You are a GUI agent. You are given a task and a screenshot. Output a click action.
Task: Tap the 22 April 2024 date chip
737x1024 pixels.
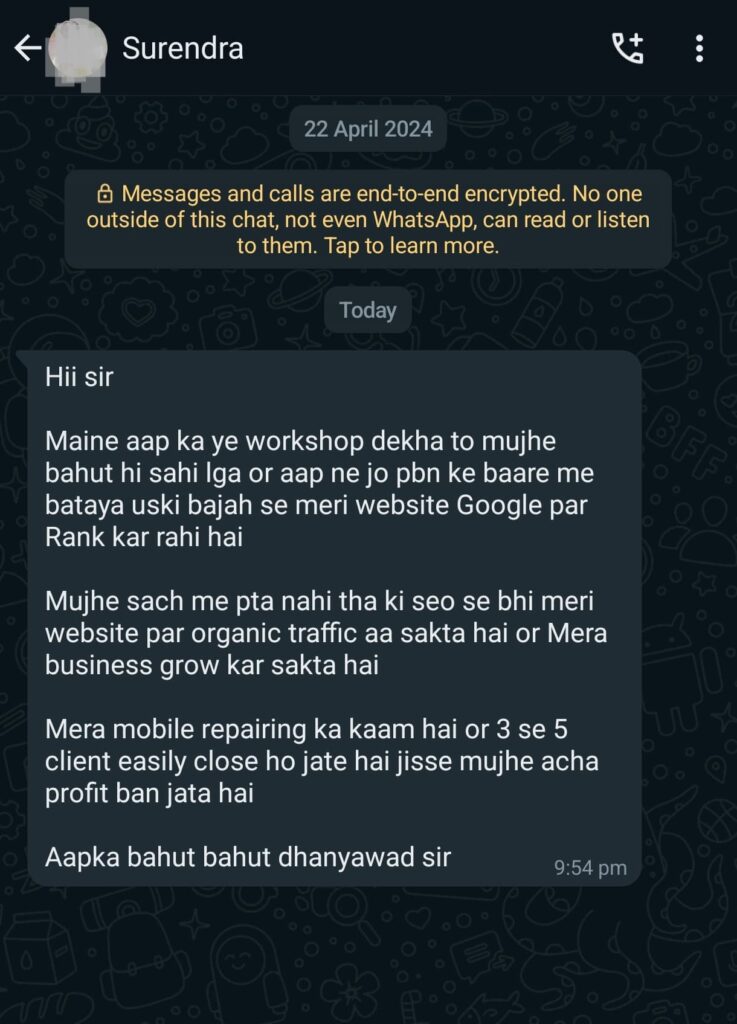click(368, 129)
